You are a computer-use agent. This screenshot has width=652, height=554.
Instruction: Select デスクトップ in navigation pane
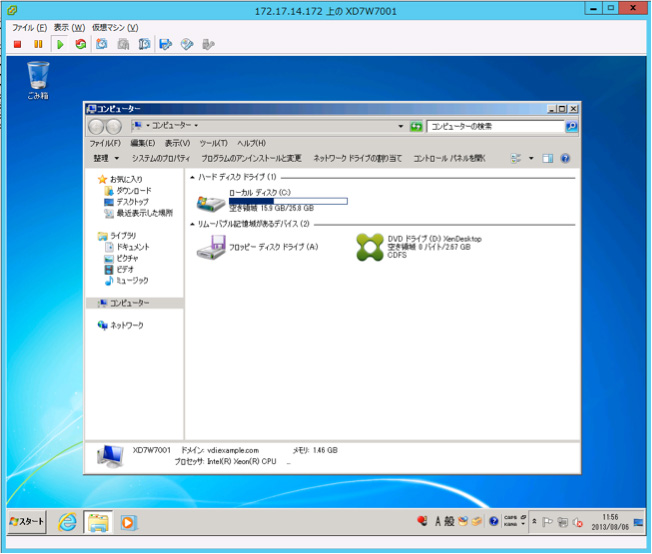click(x=126, y=202)
